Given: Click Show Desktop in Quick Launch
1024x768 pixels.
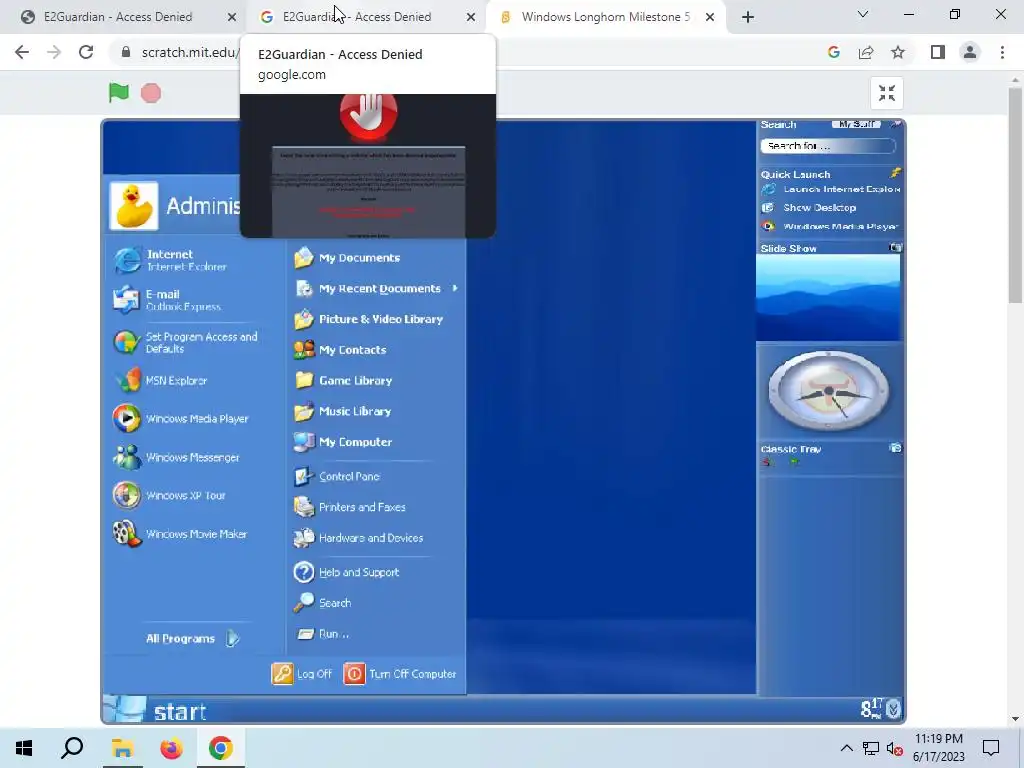Looking at the screenshot, I should click(808, 207).
